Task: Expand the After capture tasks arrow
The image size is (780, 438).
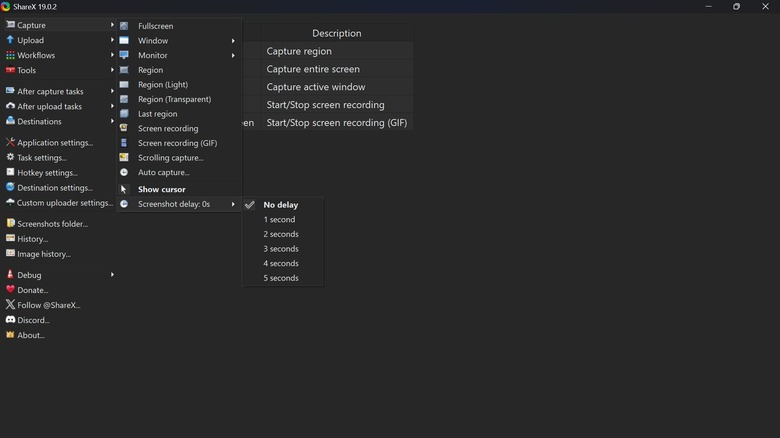Action: click(x=112, y=91)
